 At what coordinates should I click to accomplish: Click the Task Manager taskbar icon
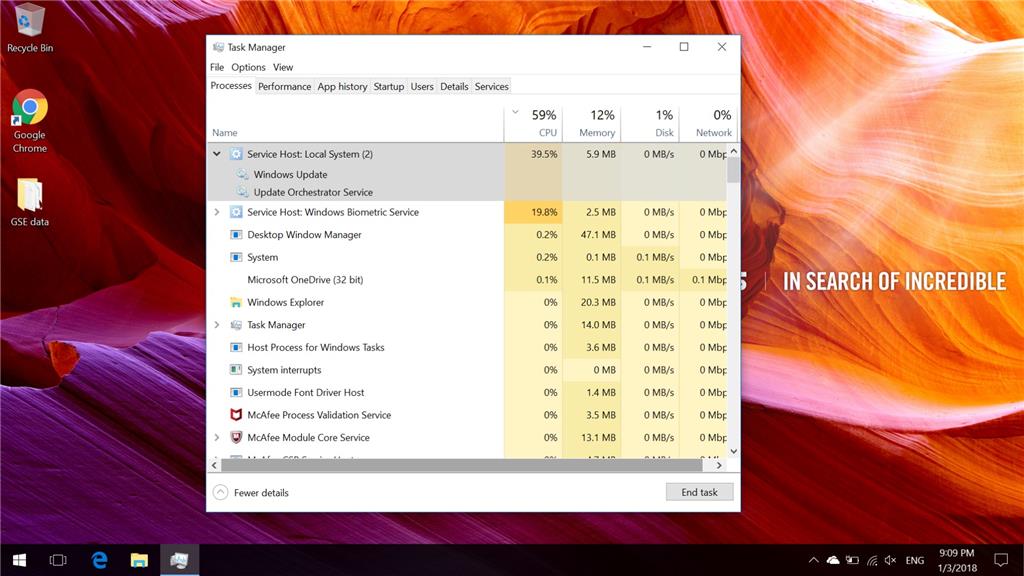click(x=179, y=560)
